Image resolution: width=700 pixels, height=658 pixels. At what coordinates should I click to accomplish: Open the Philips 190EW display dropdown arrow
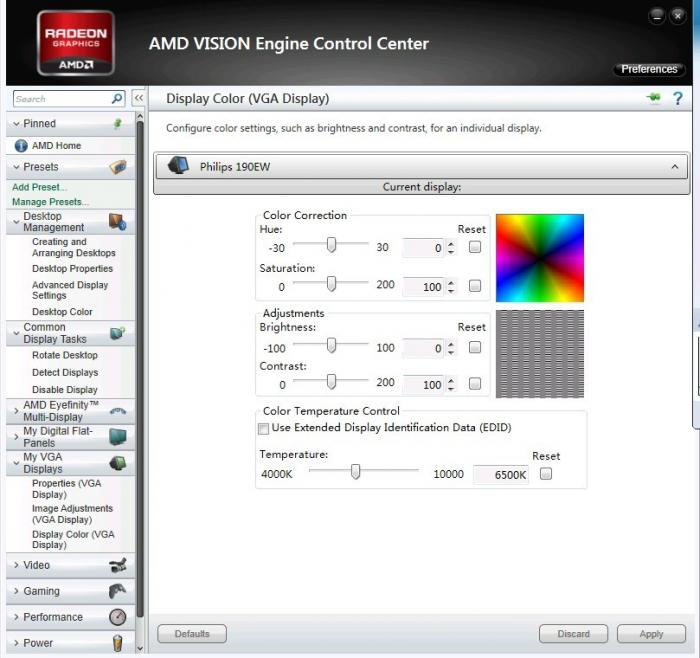pos(675,167)
